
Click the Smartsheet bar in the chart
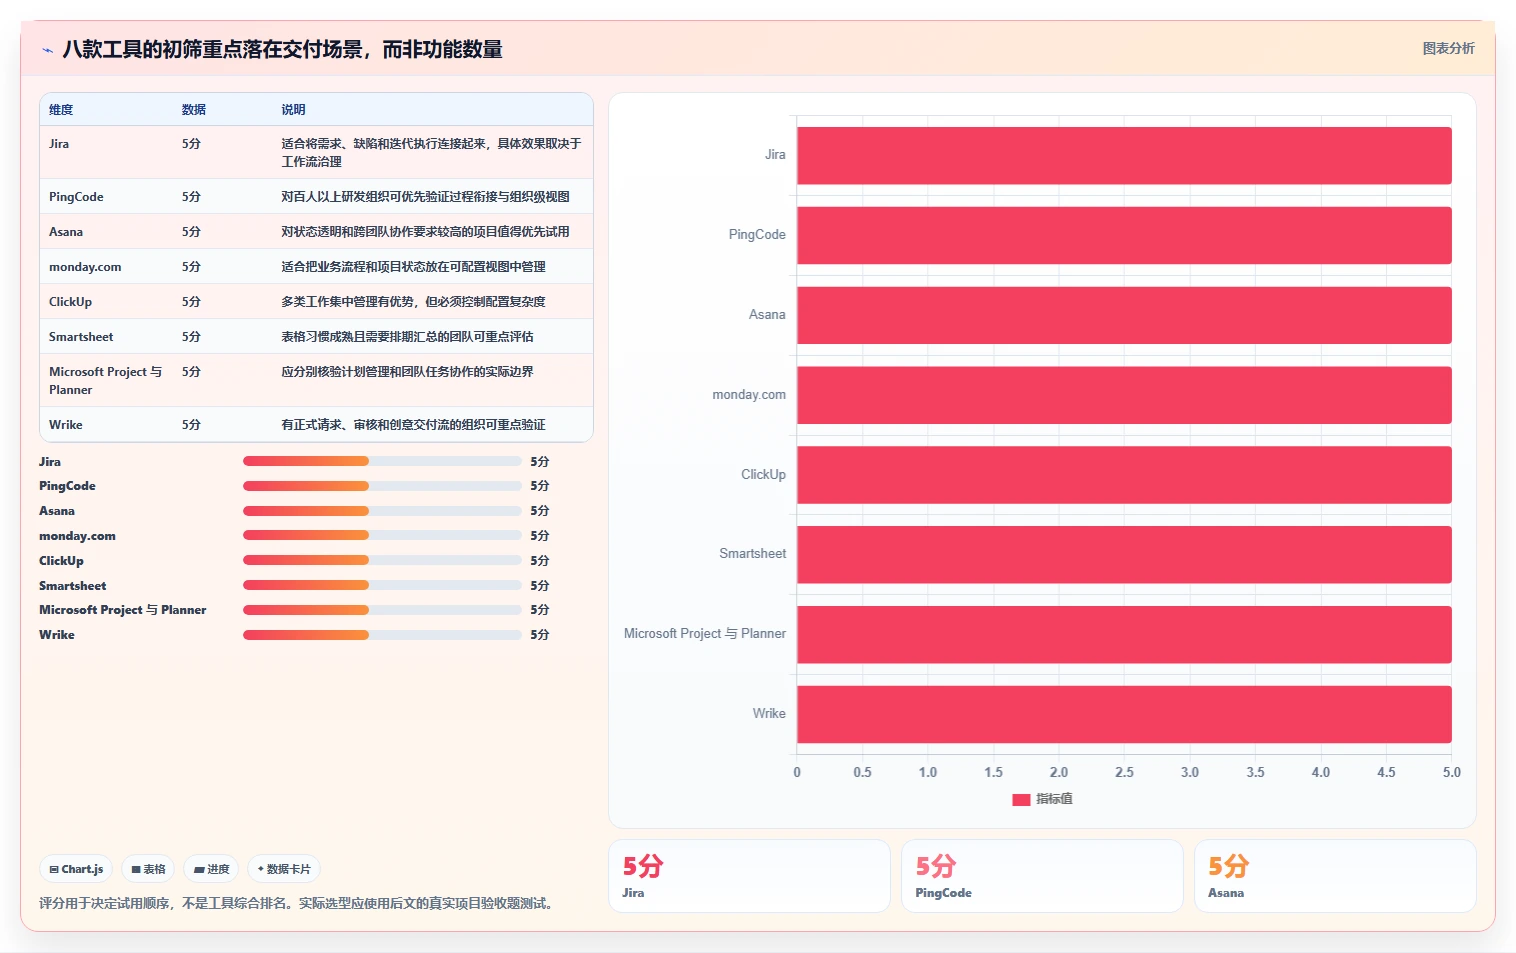pyautogui.click(x=1124, y=554)
